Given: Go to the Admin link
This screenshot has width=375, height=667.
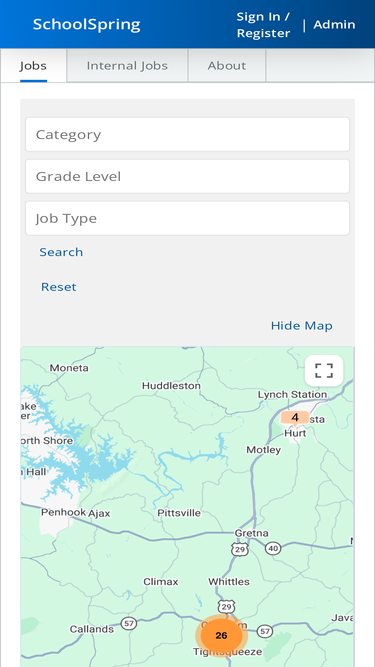Looking at the screenshot, I should point(334,25).
